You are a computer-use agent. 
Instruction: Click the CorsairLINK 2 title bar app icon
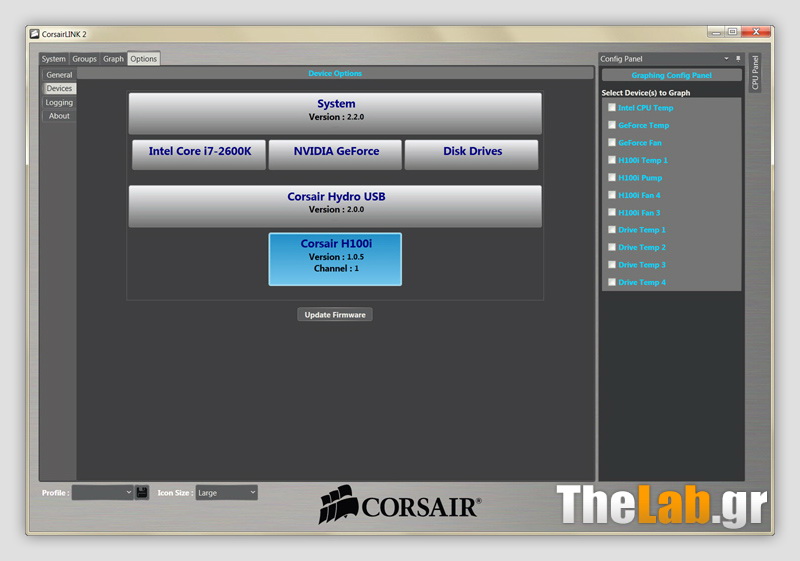pyautogui.click(x=35, y=34)
